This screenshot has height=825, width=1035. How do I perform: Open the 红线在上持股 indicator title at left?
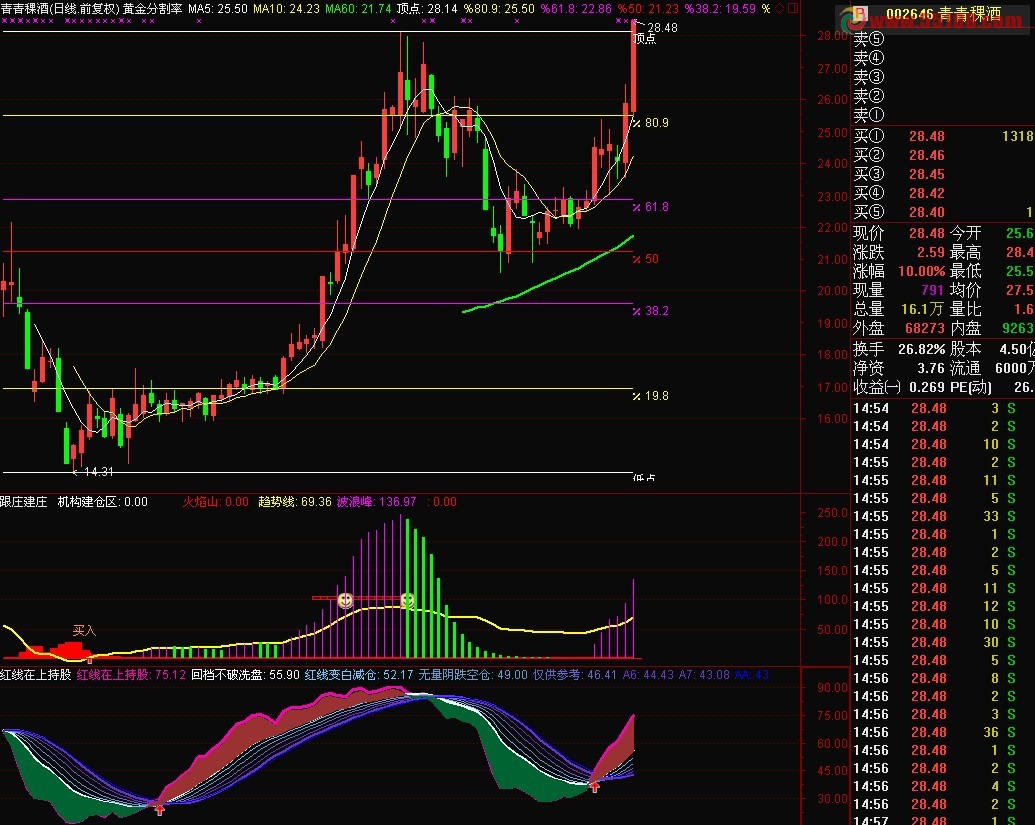pyautogui.click(x=36, y=675)
